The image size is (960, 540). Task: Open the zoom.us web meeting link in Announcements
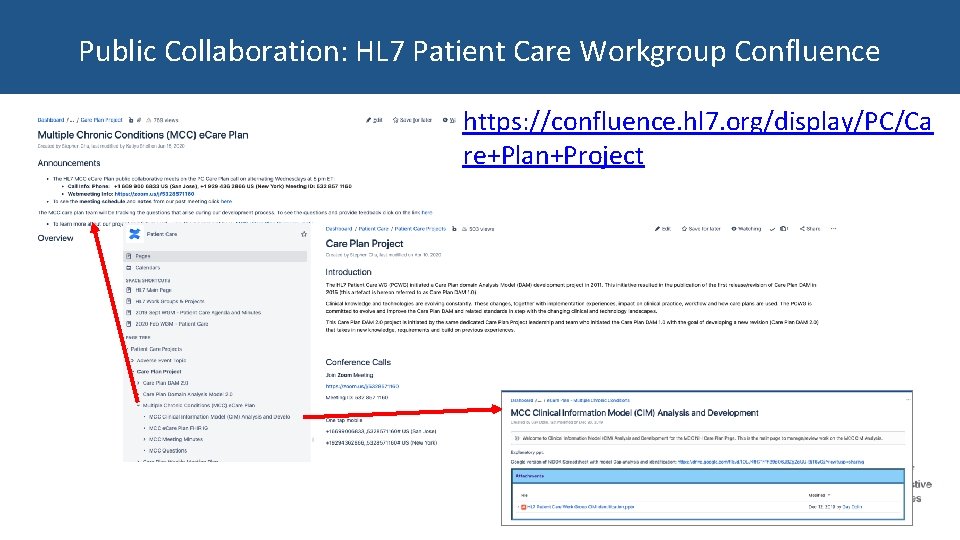(154, 194)
